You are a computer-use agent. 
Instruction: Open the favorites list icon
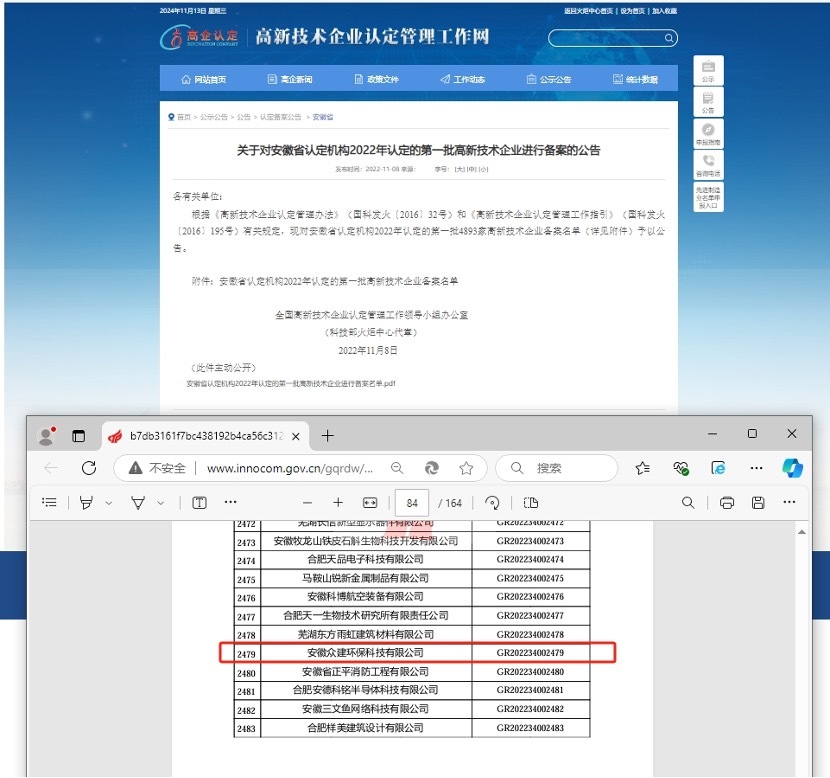643,468
